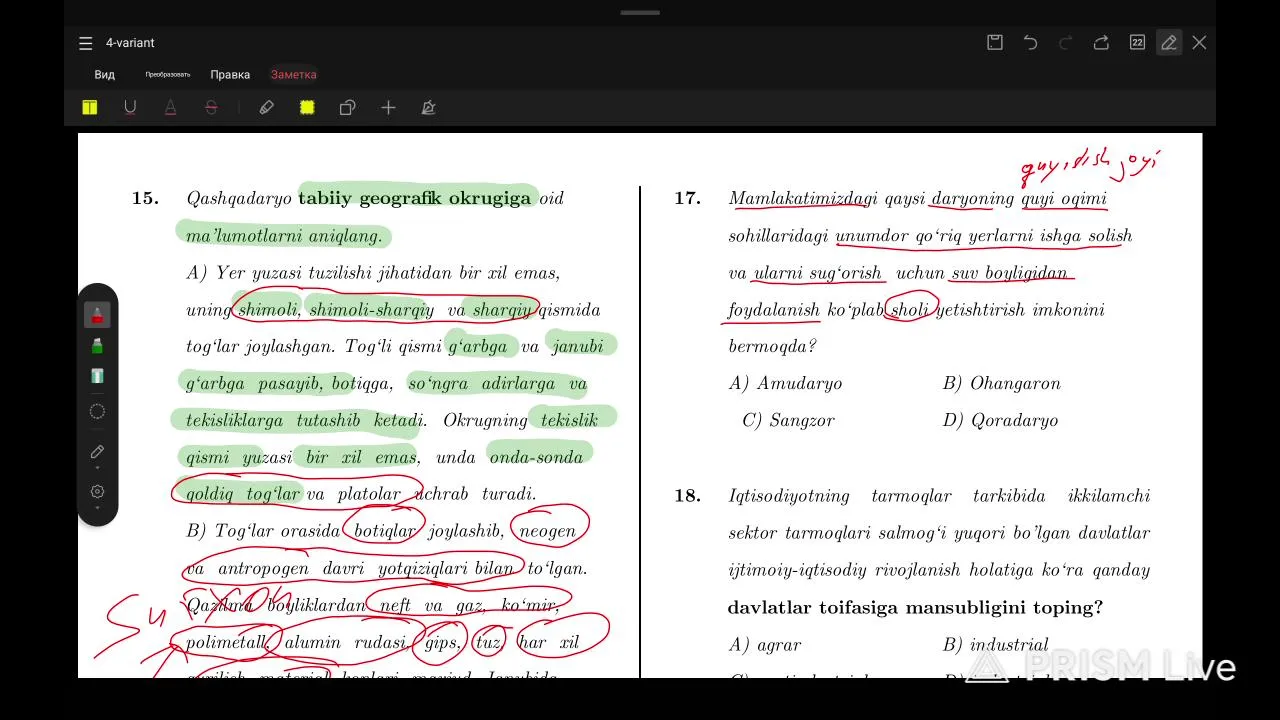1280x720 pixels.
Task: Choose the red marker pen
Action: [x=97, y=316]
